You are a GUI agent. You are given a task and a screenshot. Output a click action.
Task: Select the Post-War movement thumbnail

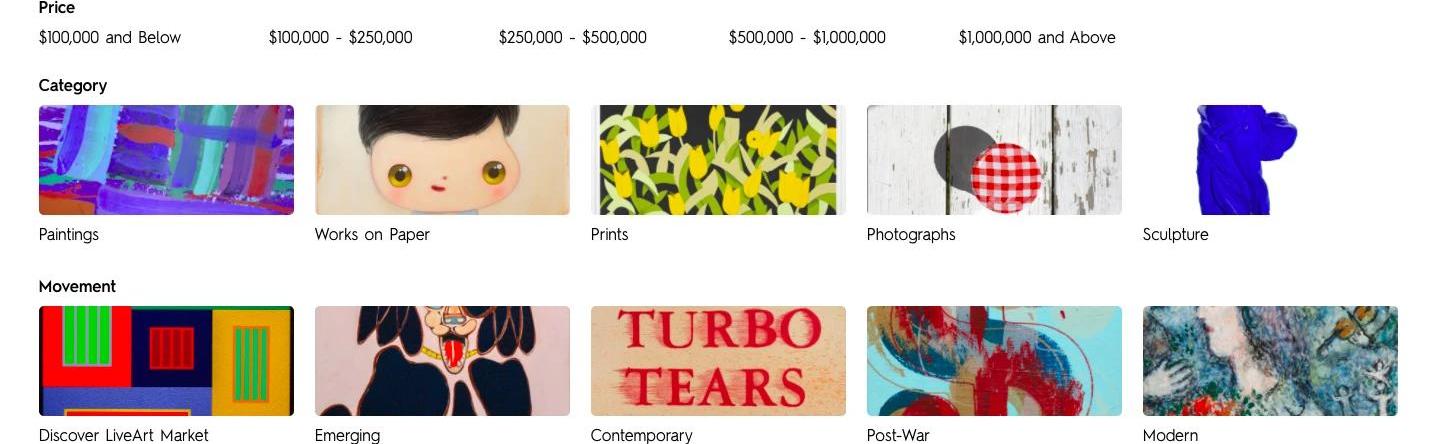click(x=994, y=361)
